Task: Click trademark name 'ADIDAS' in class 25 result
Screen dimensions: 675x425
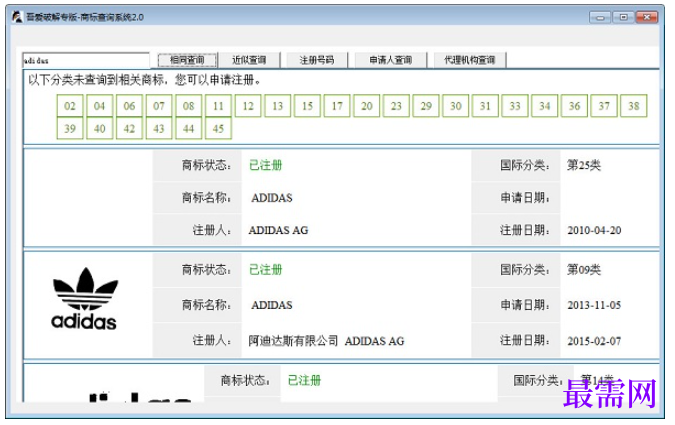Action: (x=272, y=198)
